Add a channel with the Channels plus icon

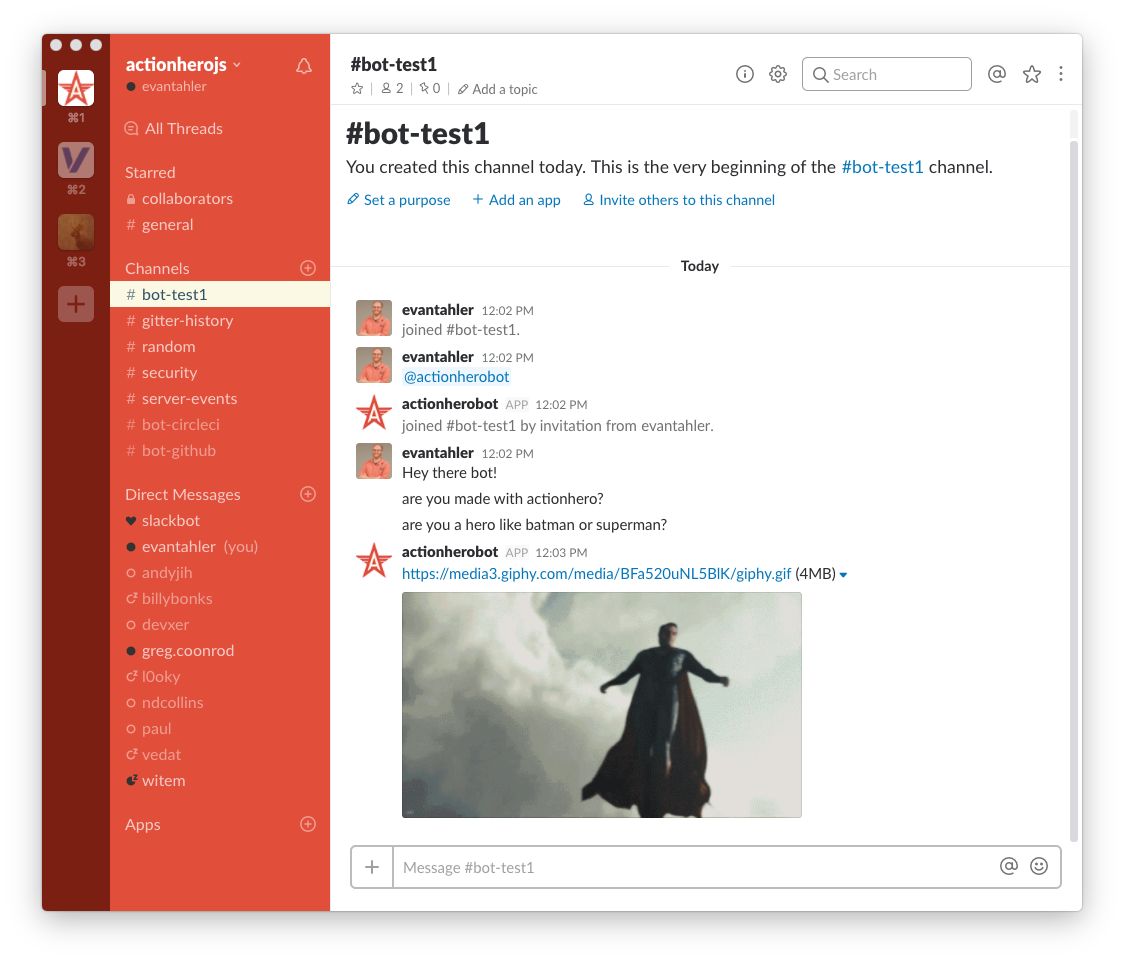pyautogui.click(x=308, y=268)
